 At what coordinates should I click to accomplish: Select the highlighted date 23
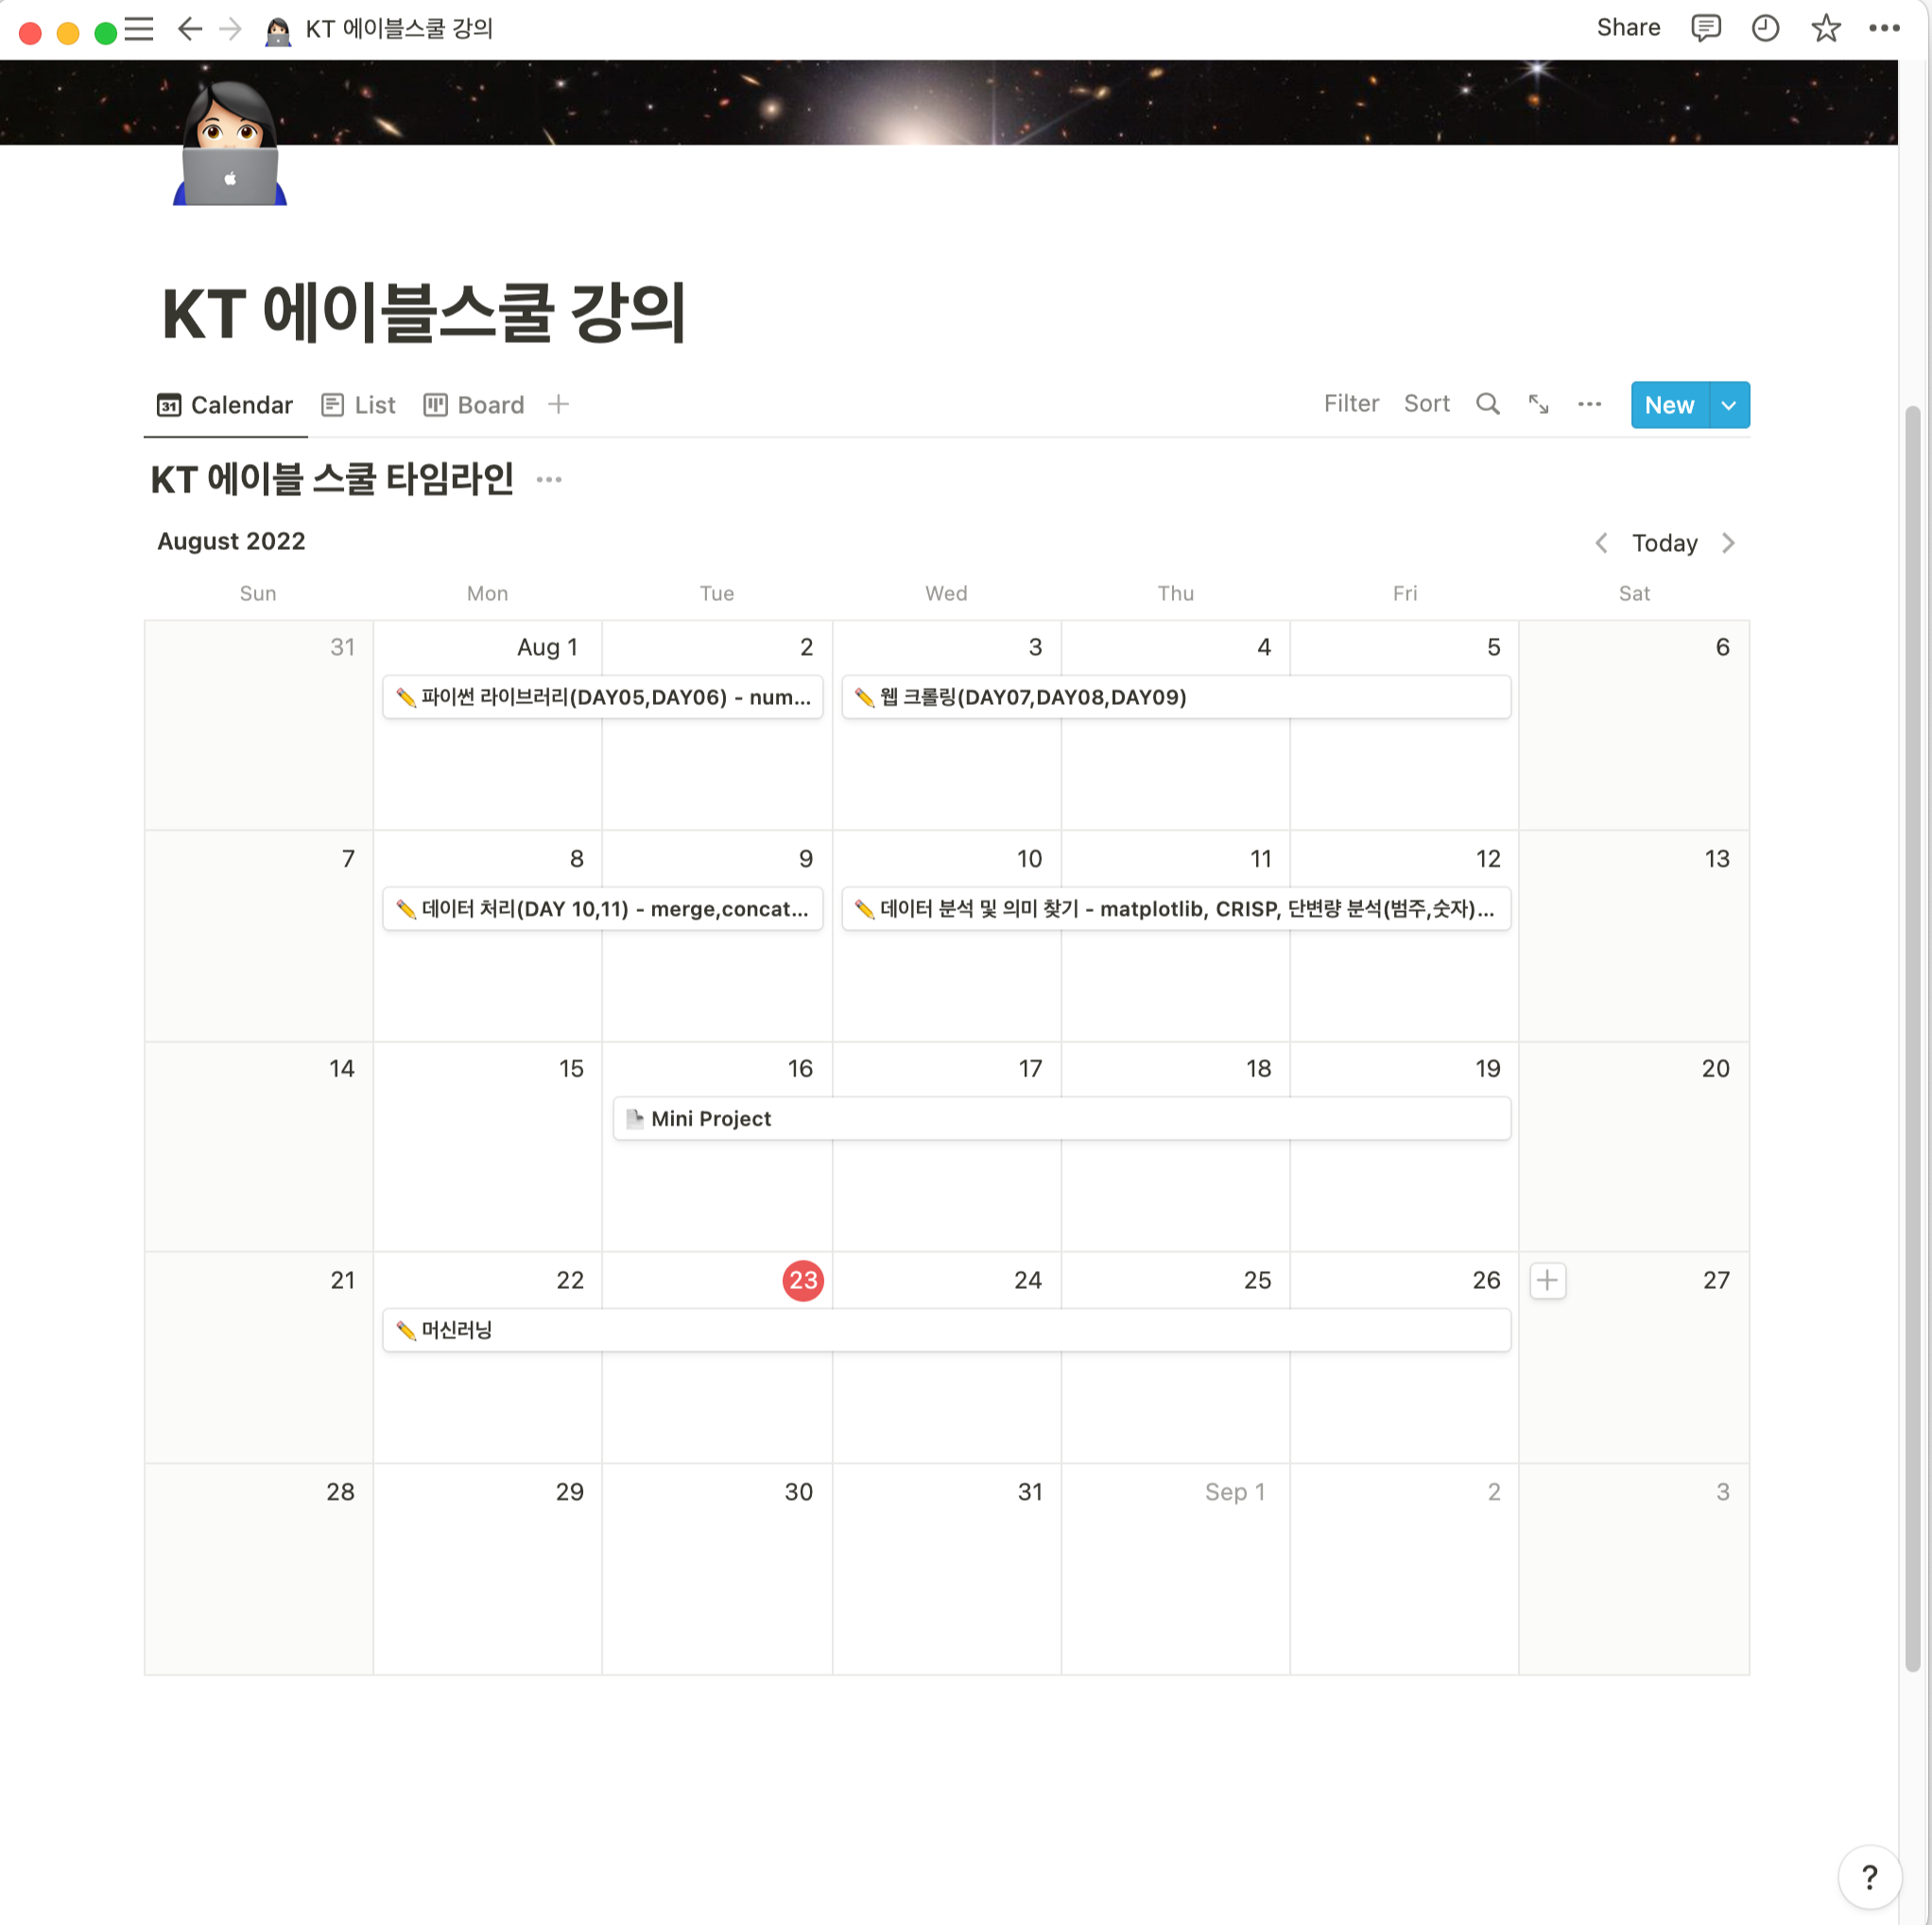(x=803, y=1280)
